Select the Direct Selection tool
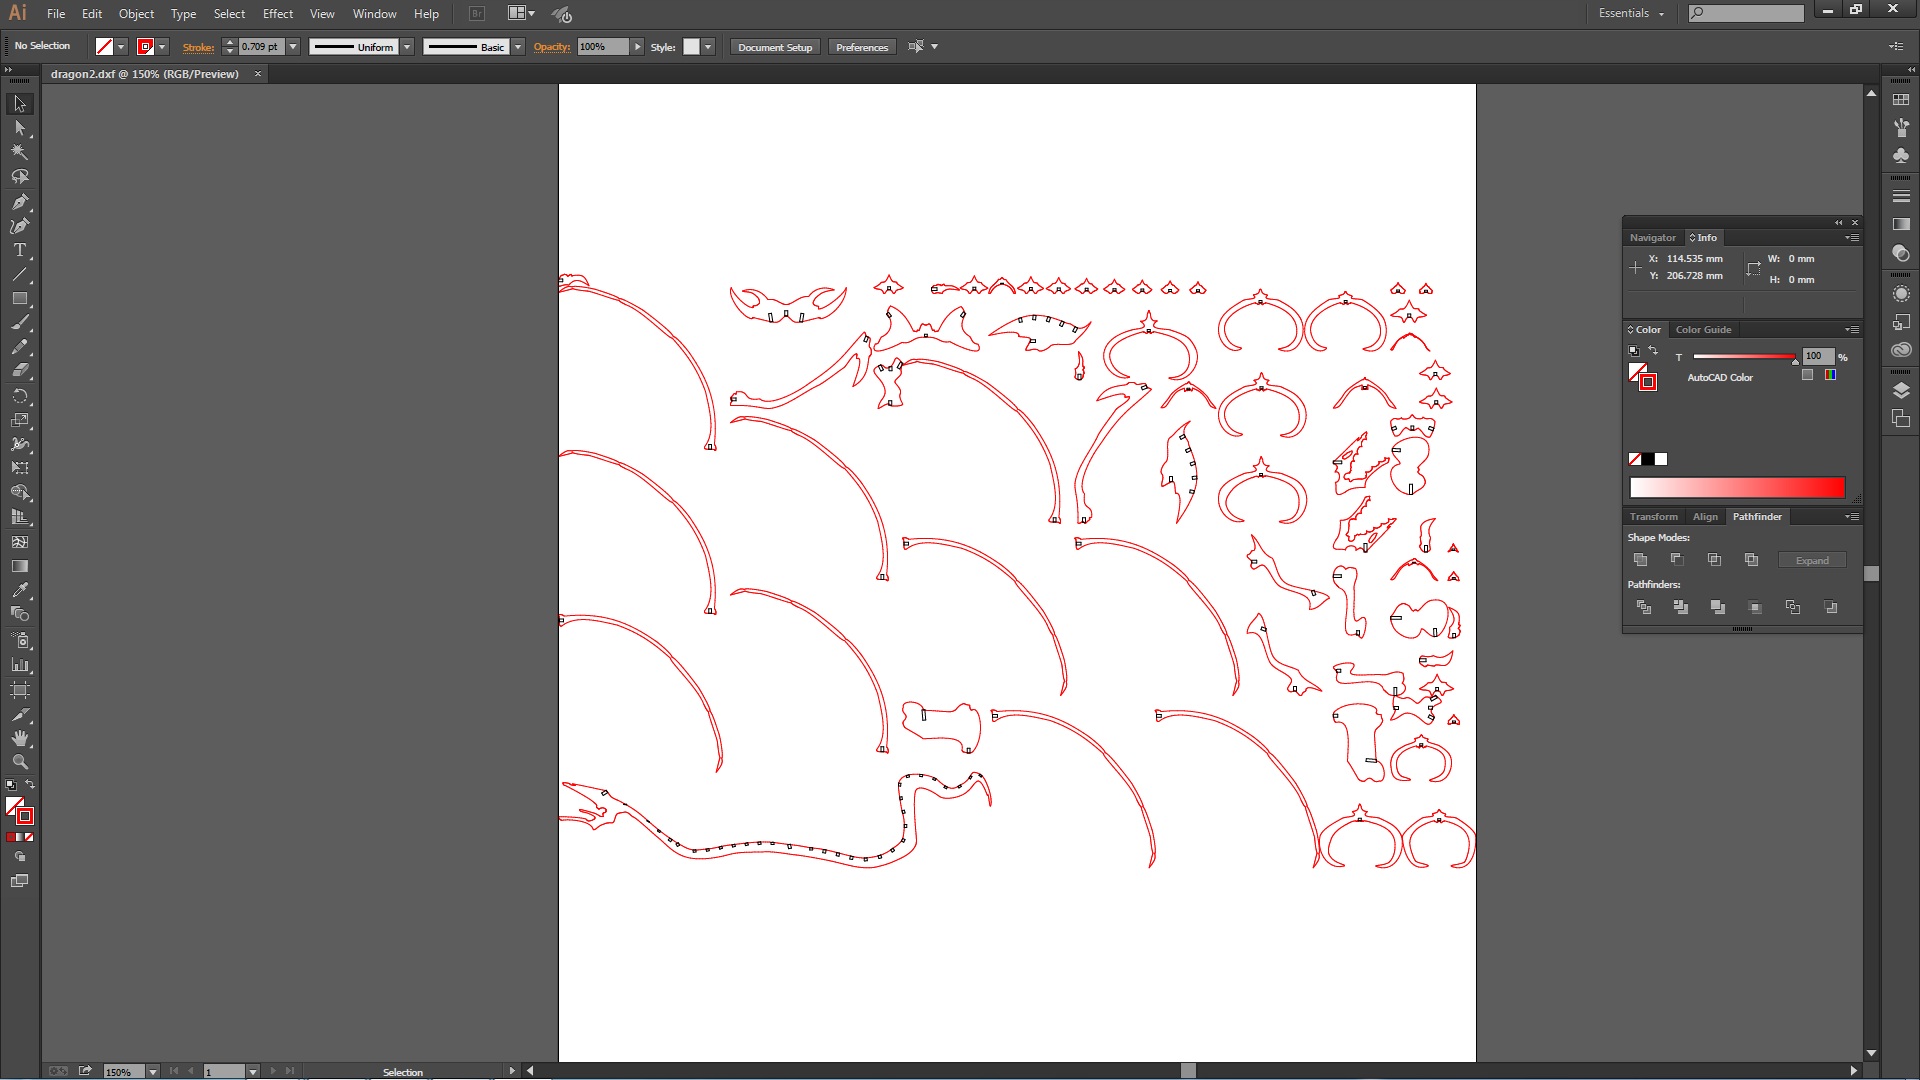This screenshot has height=1080, width=1920. tap(20, 128)
